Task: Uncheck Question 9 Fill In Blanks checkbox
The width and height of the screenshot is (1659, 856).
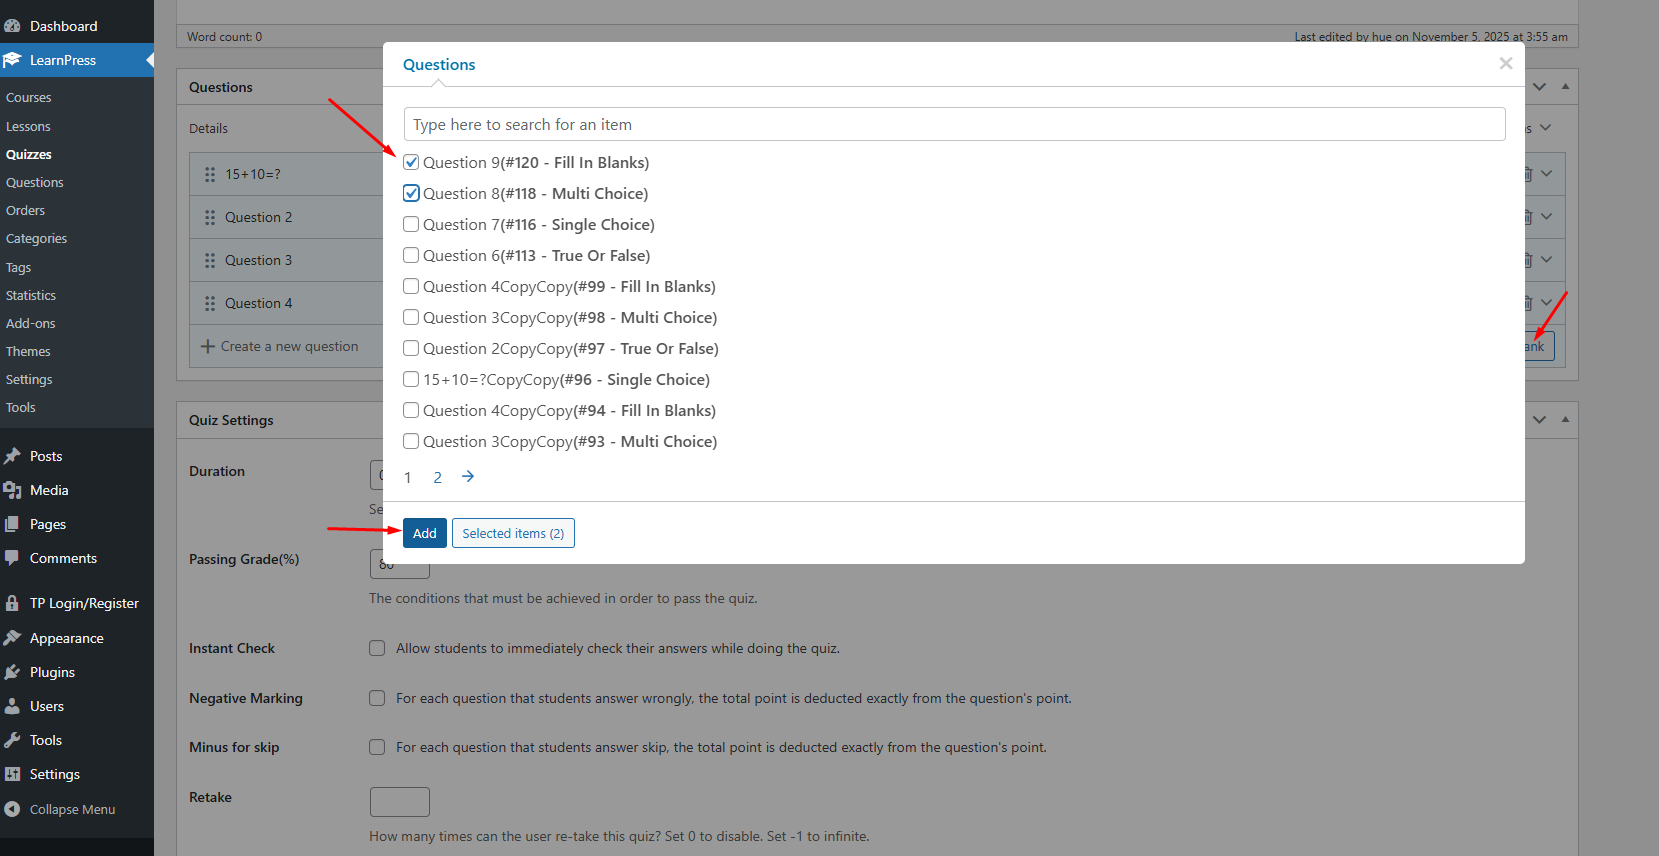Action: pyautogui.click(x=411, y=162)
